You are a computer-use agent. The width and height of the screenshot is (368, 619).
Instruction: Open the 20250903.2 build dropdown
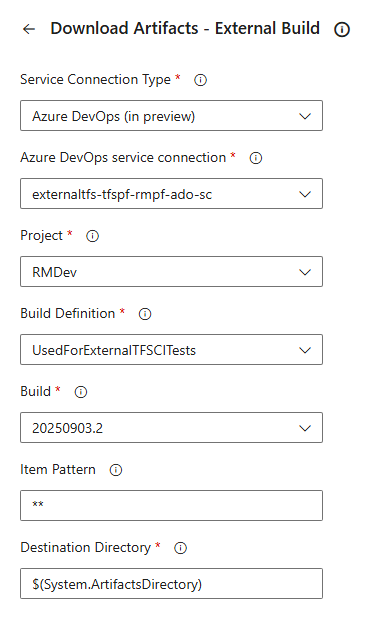(x=171, y=428)
